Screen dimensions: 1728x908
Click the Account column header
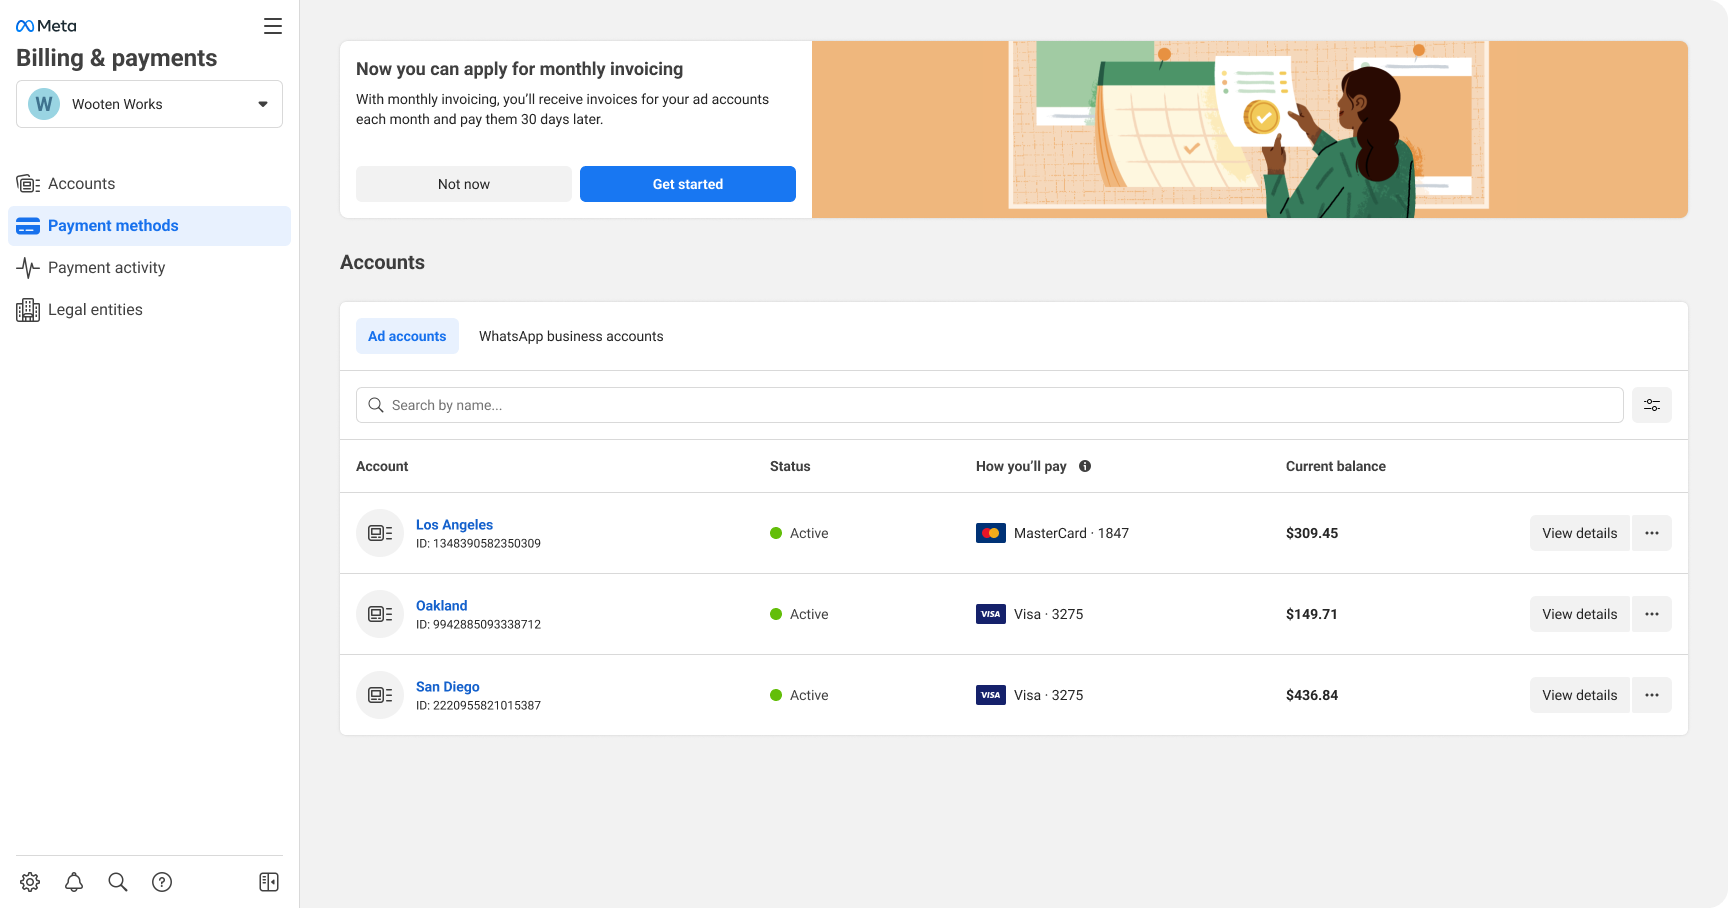(x=382, y=466)
